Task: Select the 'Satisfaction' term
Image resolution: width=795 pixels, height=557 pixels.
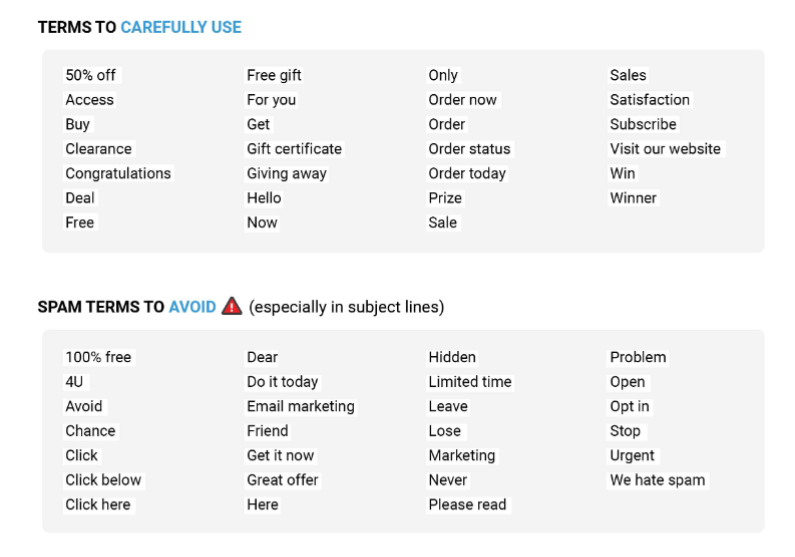Action: point(650,100)
